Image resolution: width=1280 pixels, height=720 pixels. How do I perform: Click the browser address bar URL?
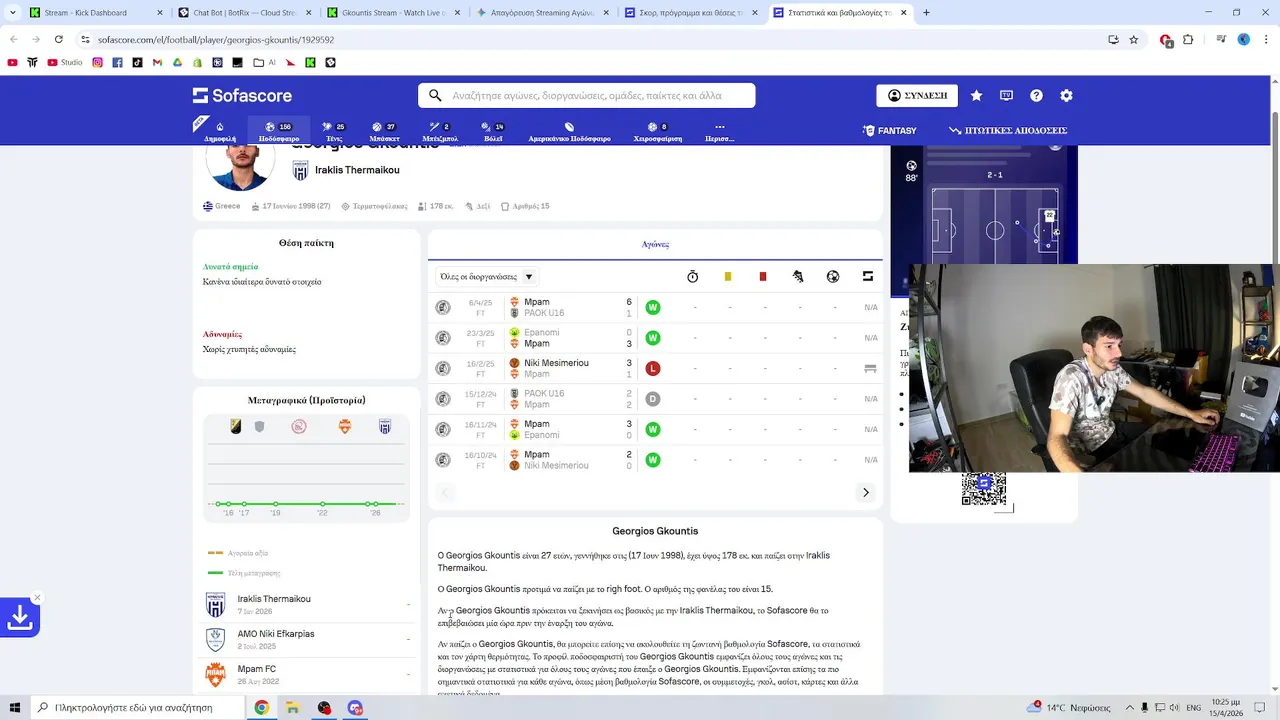pyautogui.click(x=216, y=40)
